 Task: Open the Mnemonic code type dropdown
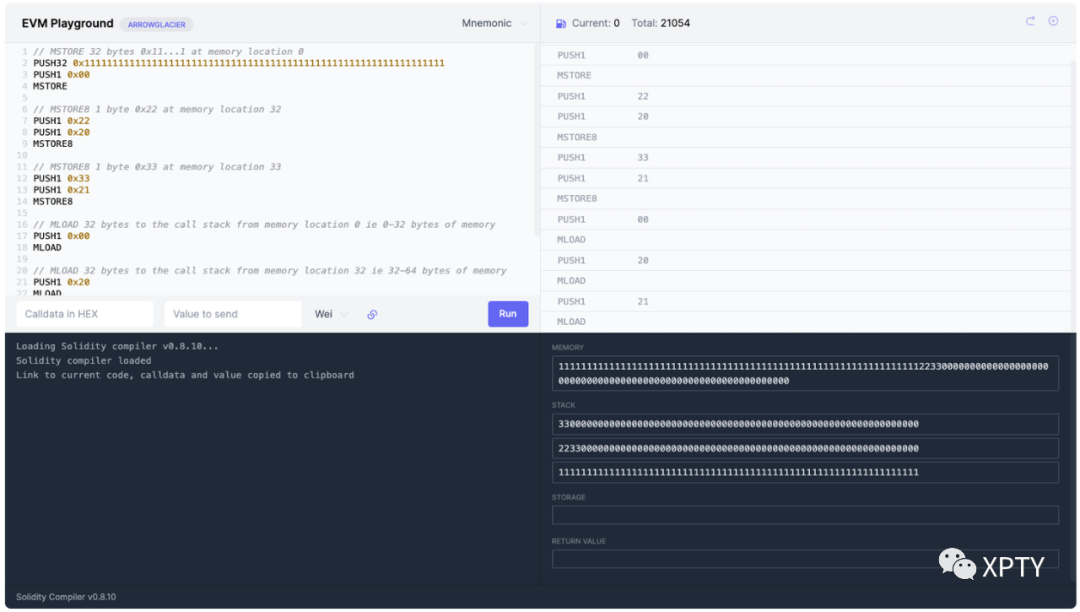pos(494,23)
